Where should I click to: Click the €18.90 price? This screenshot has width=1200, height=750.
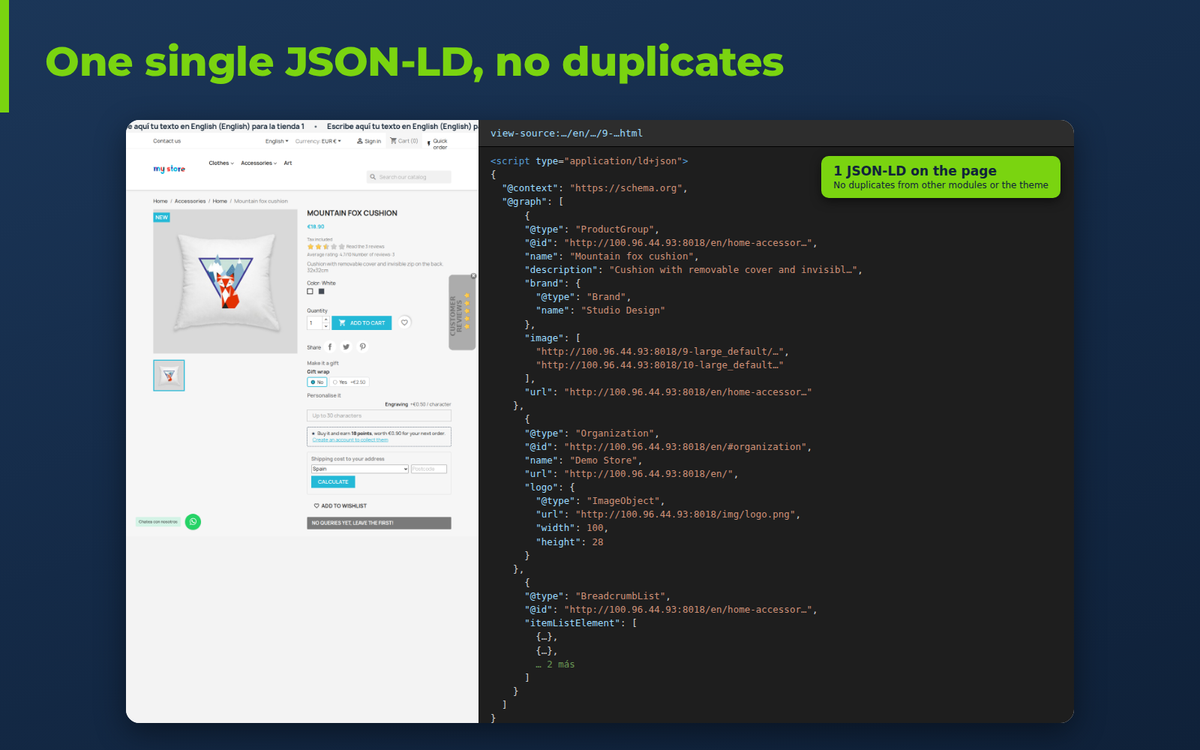[316, 227]
